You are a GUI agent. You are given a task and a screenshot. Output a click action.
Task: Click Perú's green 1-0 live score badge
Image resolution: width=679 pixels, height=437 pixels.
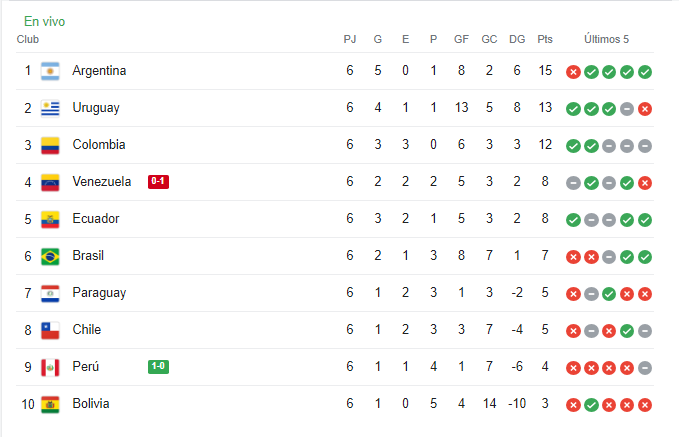click(x=158, y=367)
